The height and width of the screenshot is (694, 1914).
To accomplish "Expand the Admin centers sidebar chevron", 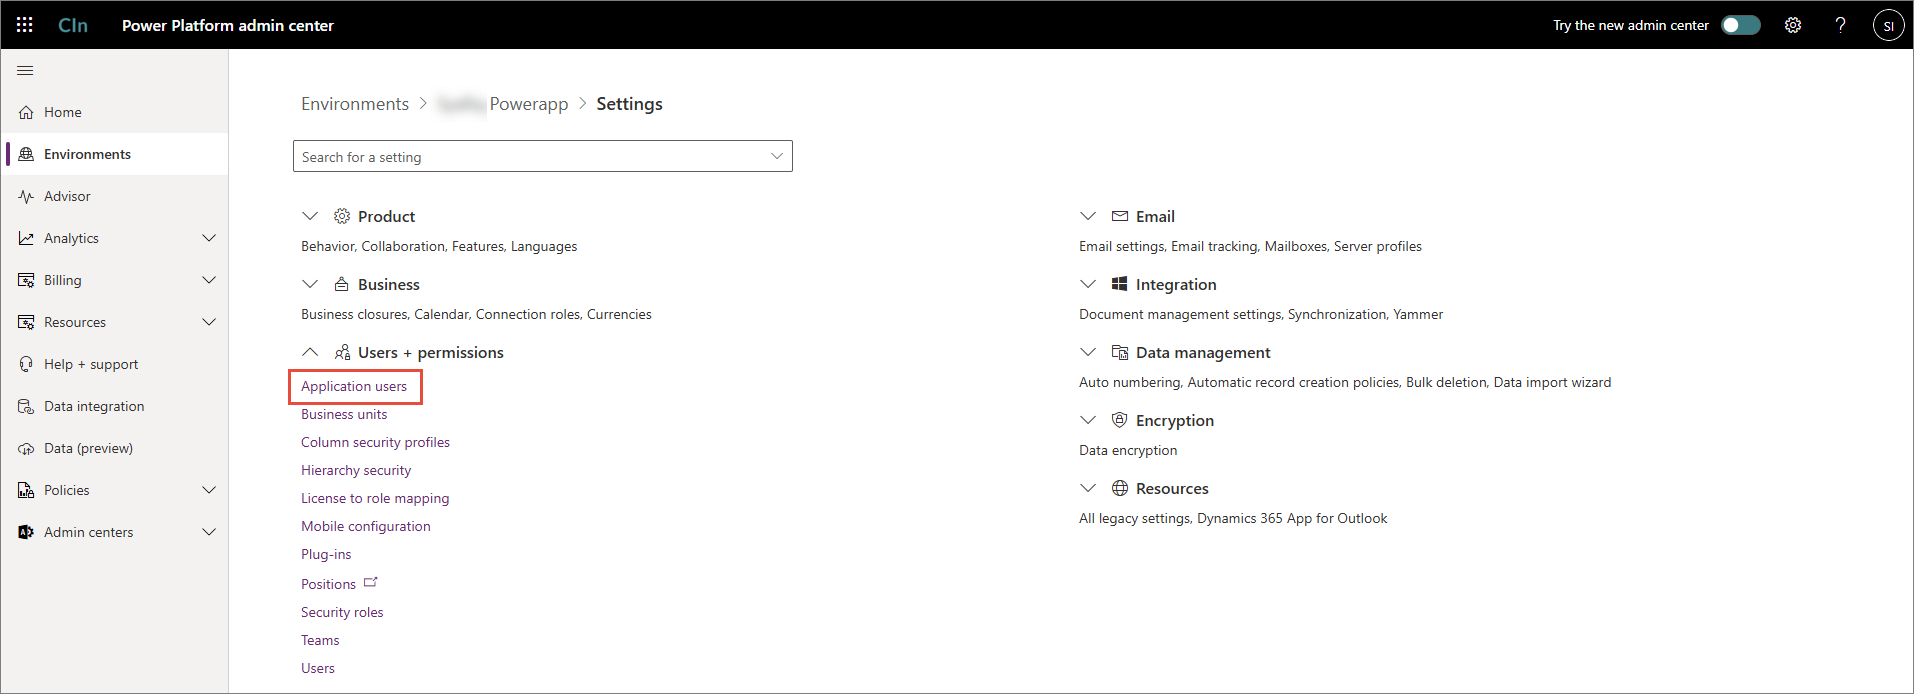I will click(209, 532).
